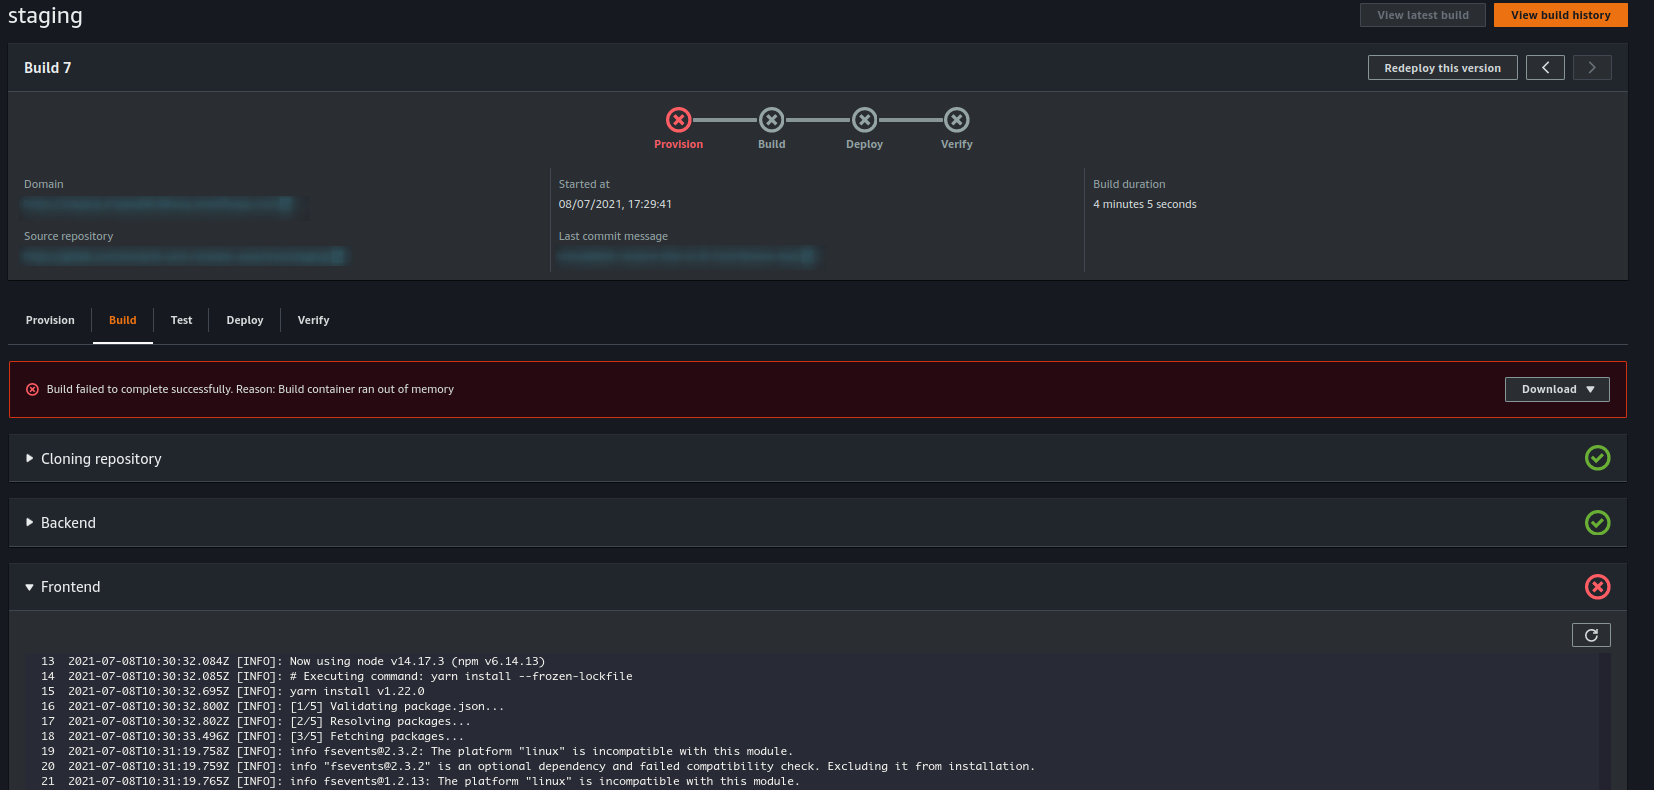This screenshot has width=1654, height=790.
Task: Open the blurred last commit message link
Action: (687, 256)
